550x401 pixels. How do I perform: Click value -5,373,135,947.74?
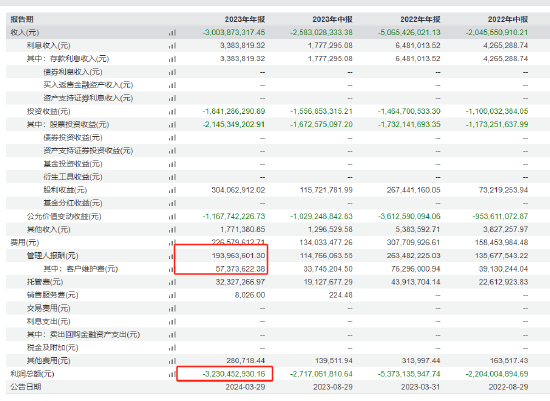click(409, 374)
